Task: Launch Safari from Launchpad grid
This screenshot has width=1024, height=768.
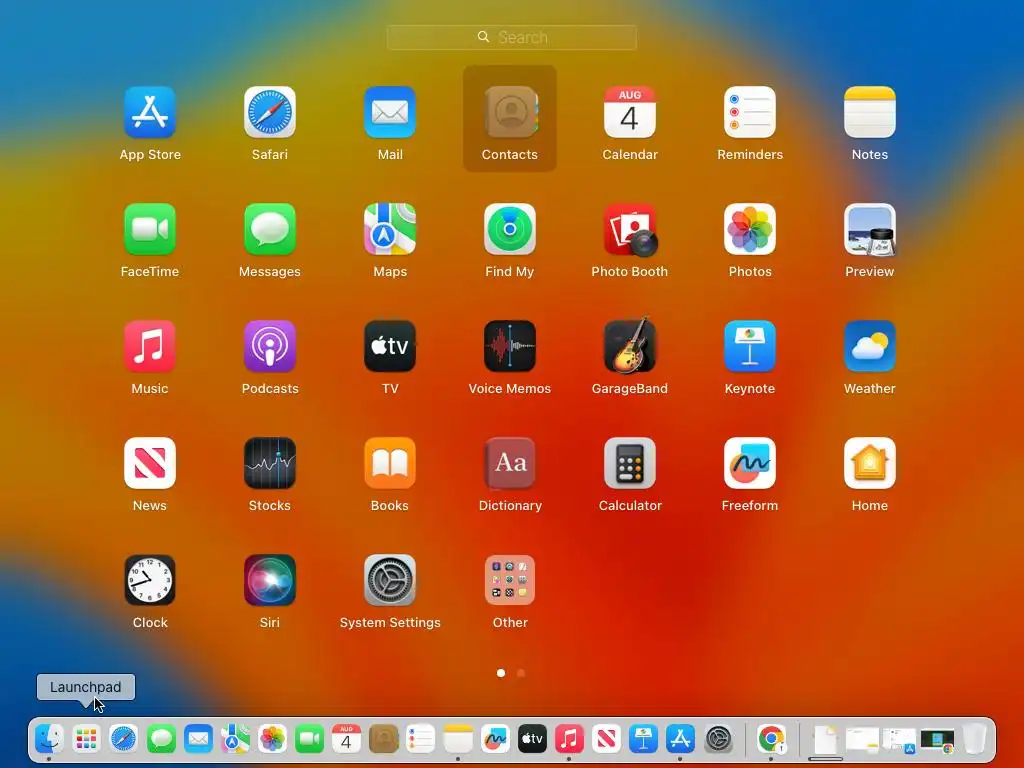Action: pyautogui.click(x=270, y=112)
